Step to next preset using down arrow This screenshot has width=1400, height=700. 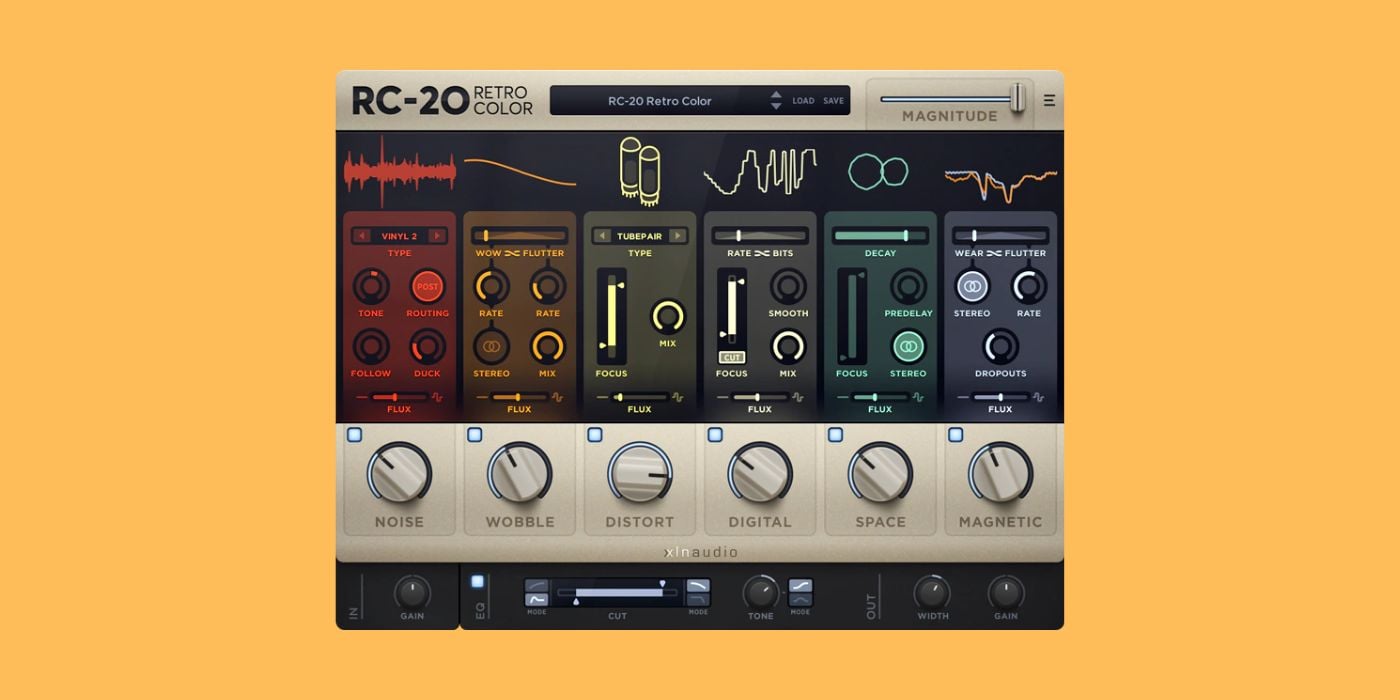click(x=776, y=107)
